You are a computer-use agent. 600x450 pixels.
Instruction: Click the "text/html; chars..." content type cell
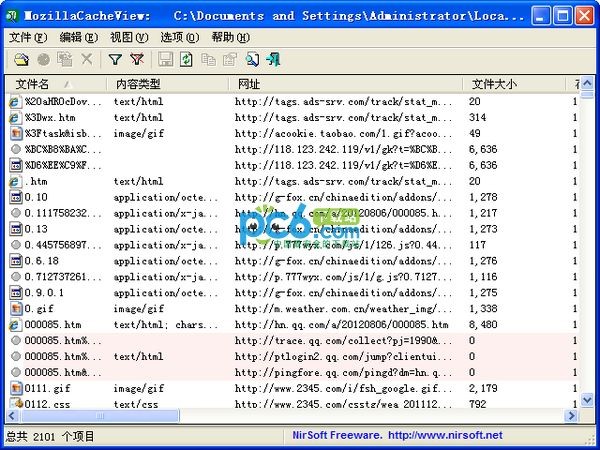point(165,324)
